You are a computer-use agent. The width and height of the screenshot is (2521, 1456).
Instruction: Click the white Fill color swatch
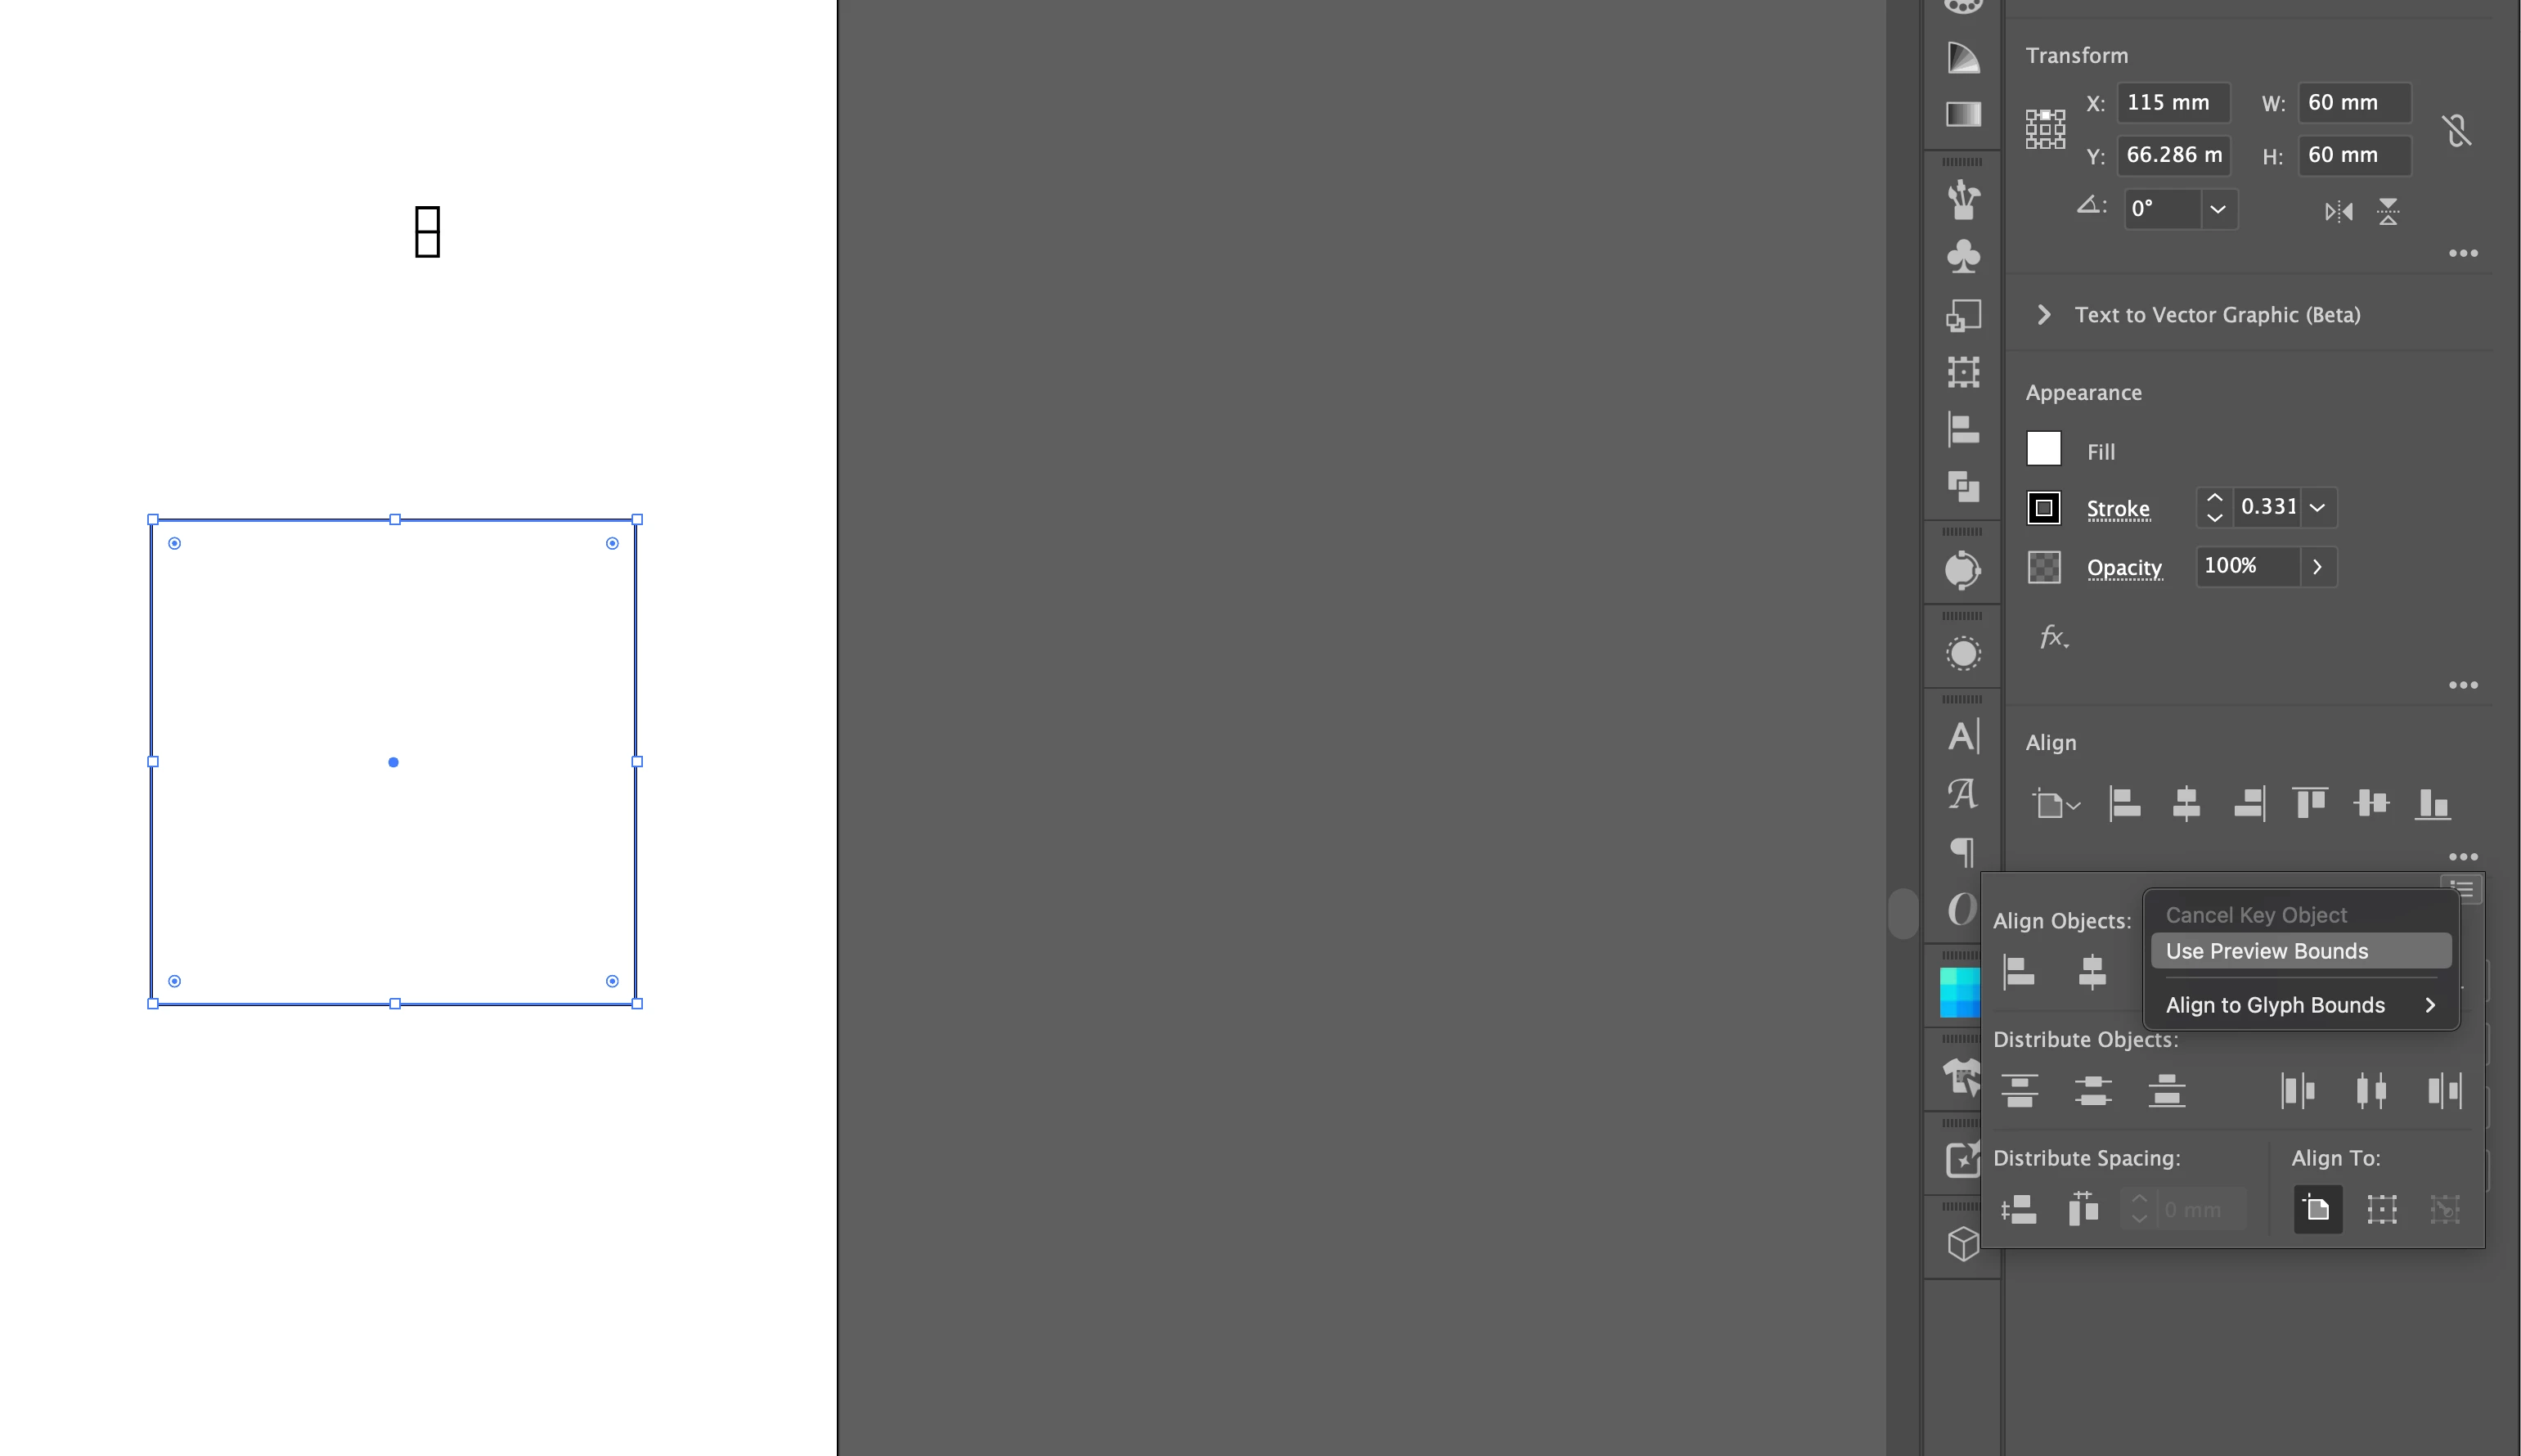tap(2043, 449)
